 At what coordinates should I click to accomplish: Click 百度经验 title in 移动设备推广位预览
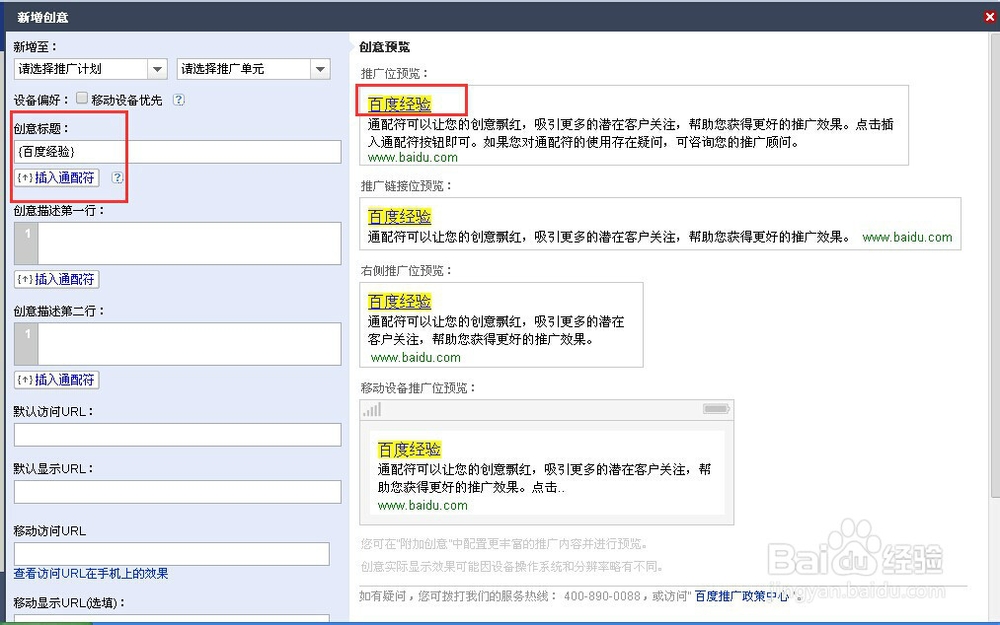409,449
